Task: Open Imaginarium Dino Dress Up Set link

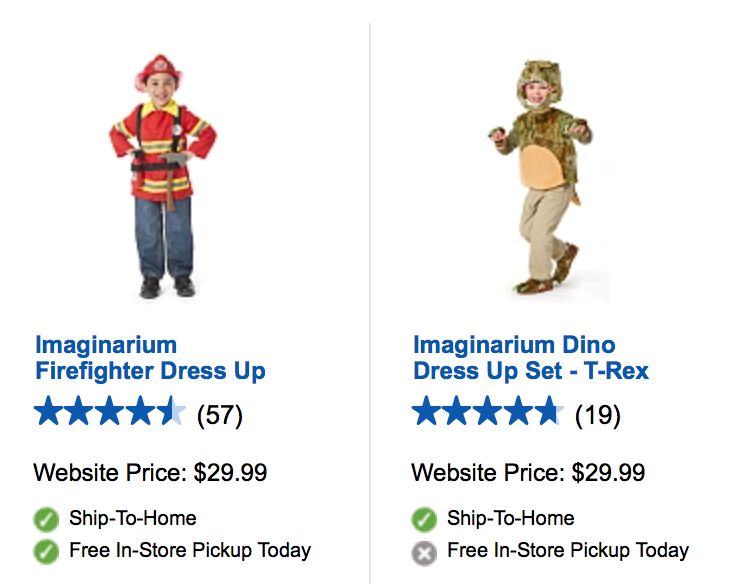Action: tap(530, 359)
